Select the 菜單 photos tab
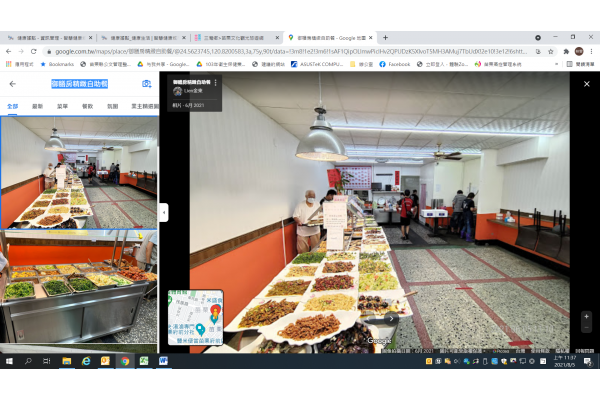600x400 pixels. click(x=62, y=106)
